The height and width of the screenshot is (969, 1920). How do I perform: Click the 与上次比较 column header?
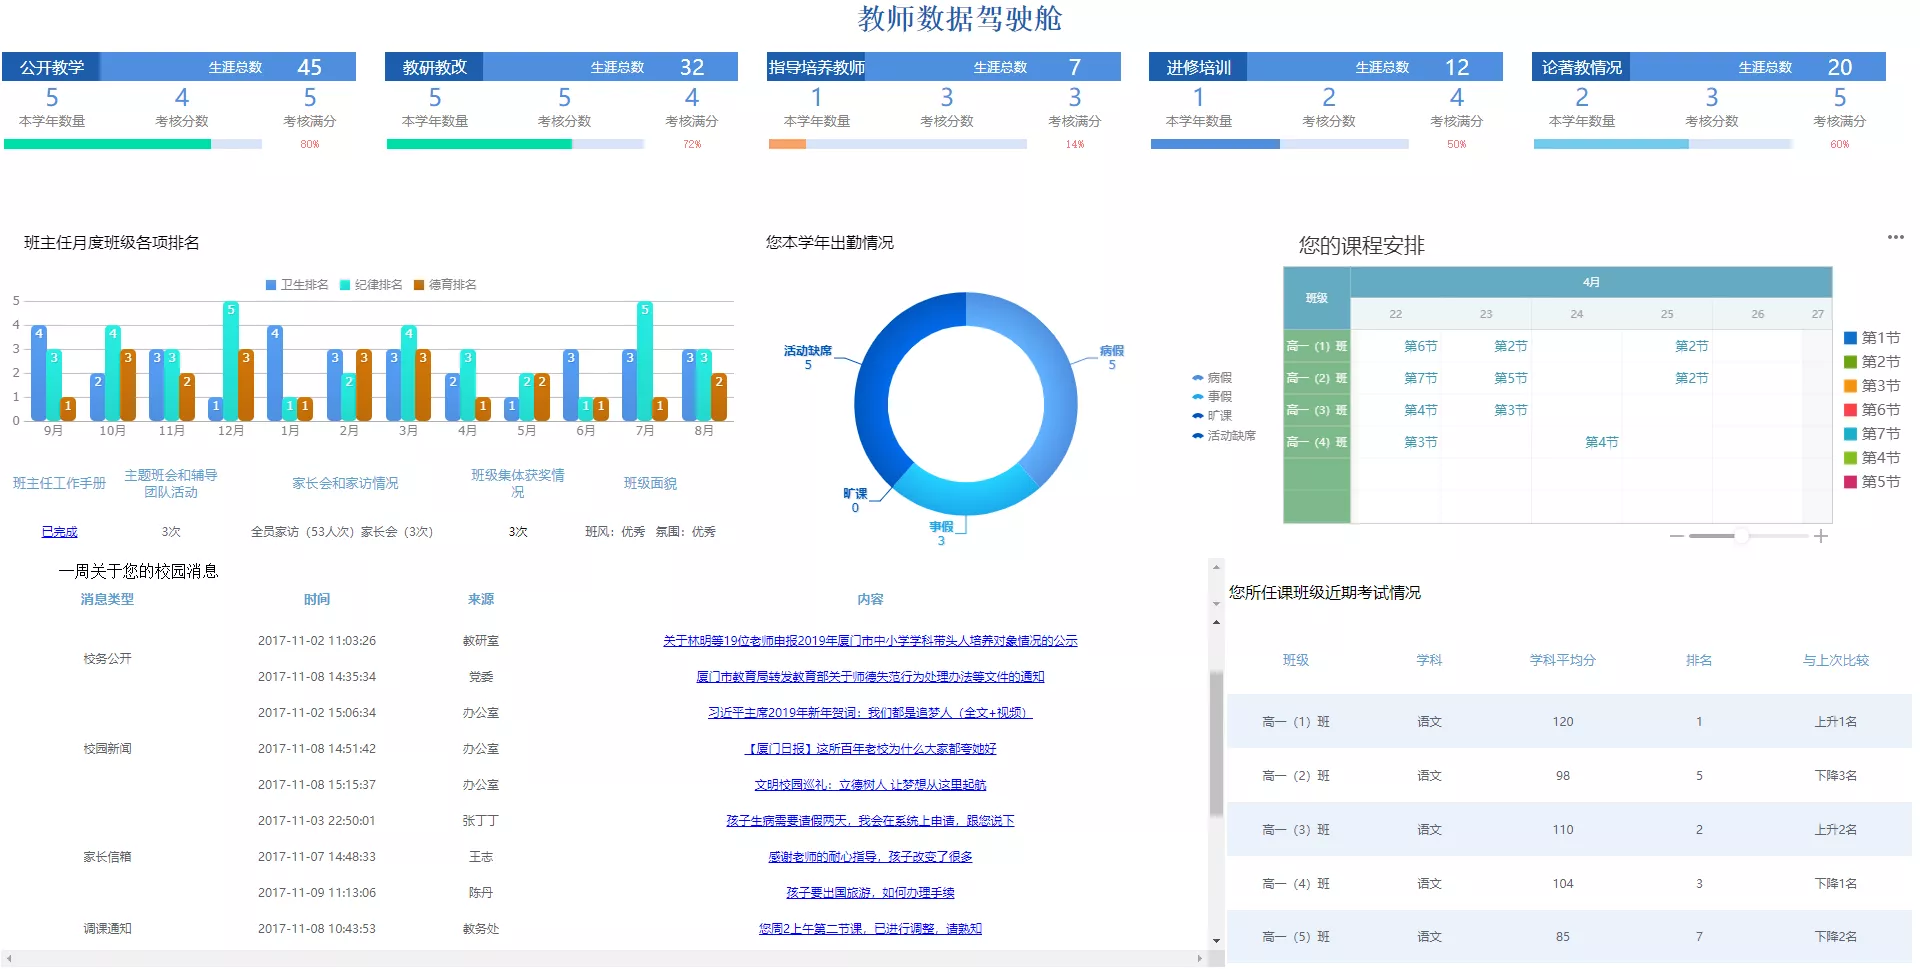pyautogui.click(x=1836, y=660)
